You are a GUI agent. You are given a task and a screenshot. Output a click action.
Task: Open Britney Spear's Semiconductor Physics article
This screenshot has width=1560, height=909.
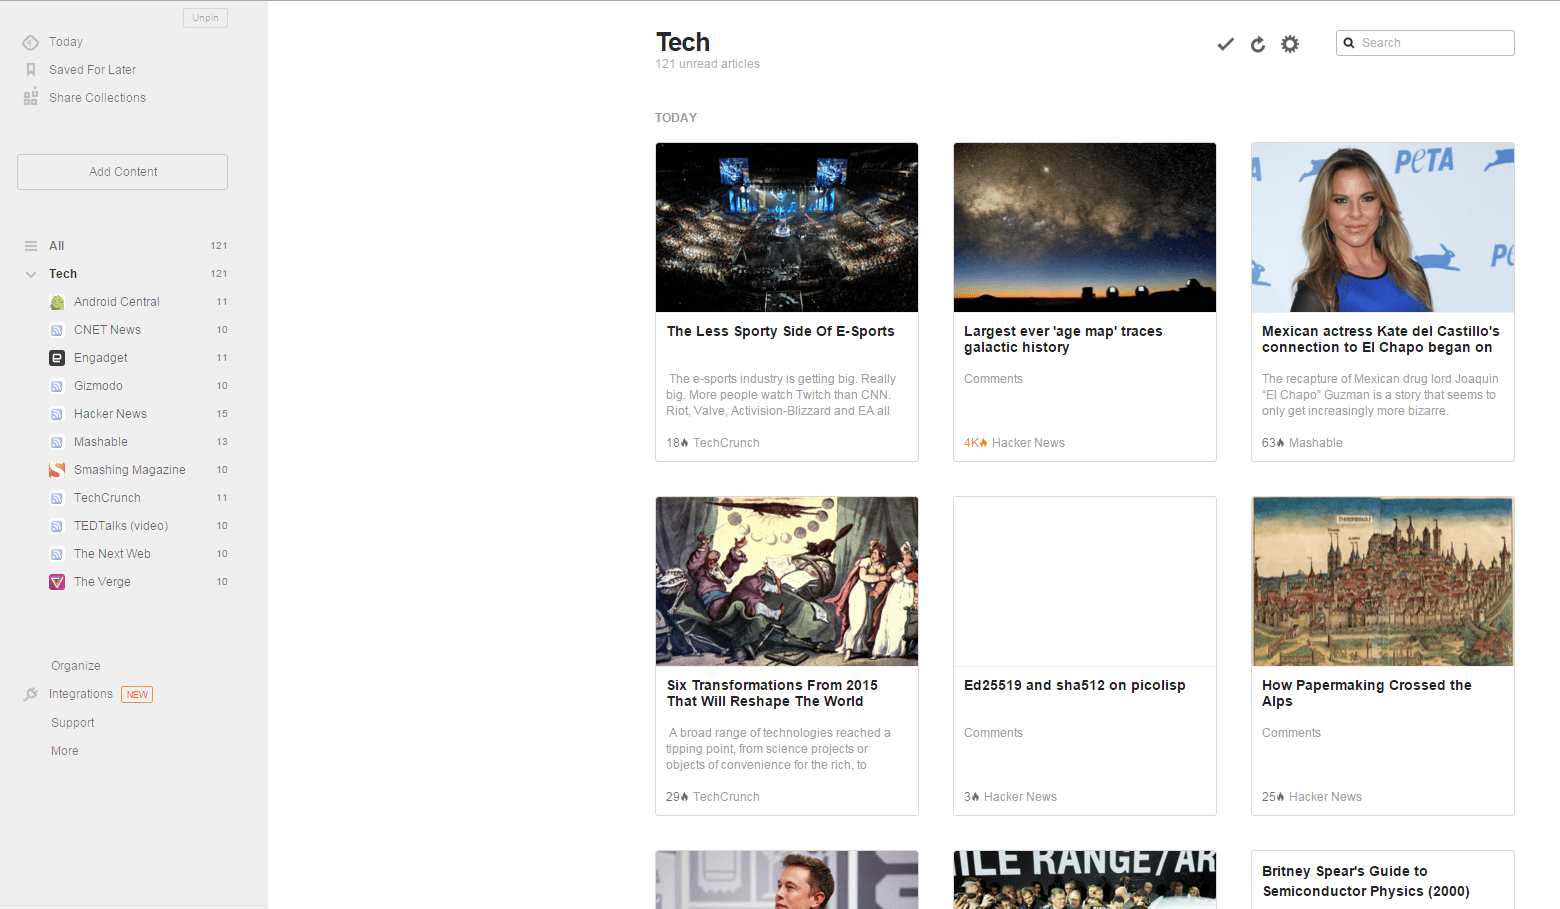tap(1366, 881)
